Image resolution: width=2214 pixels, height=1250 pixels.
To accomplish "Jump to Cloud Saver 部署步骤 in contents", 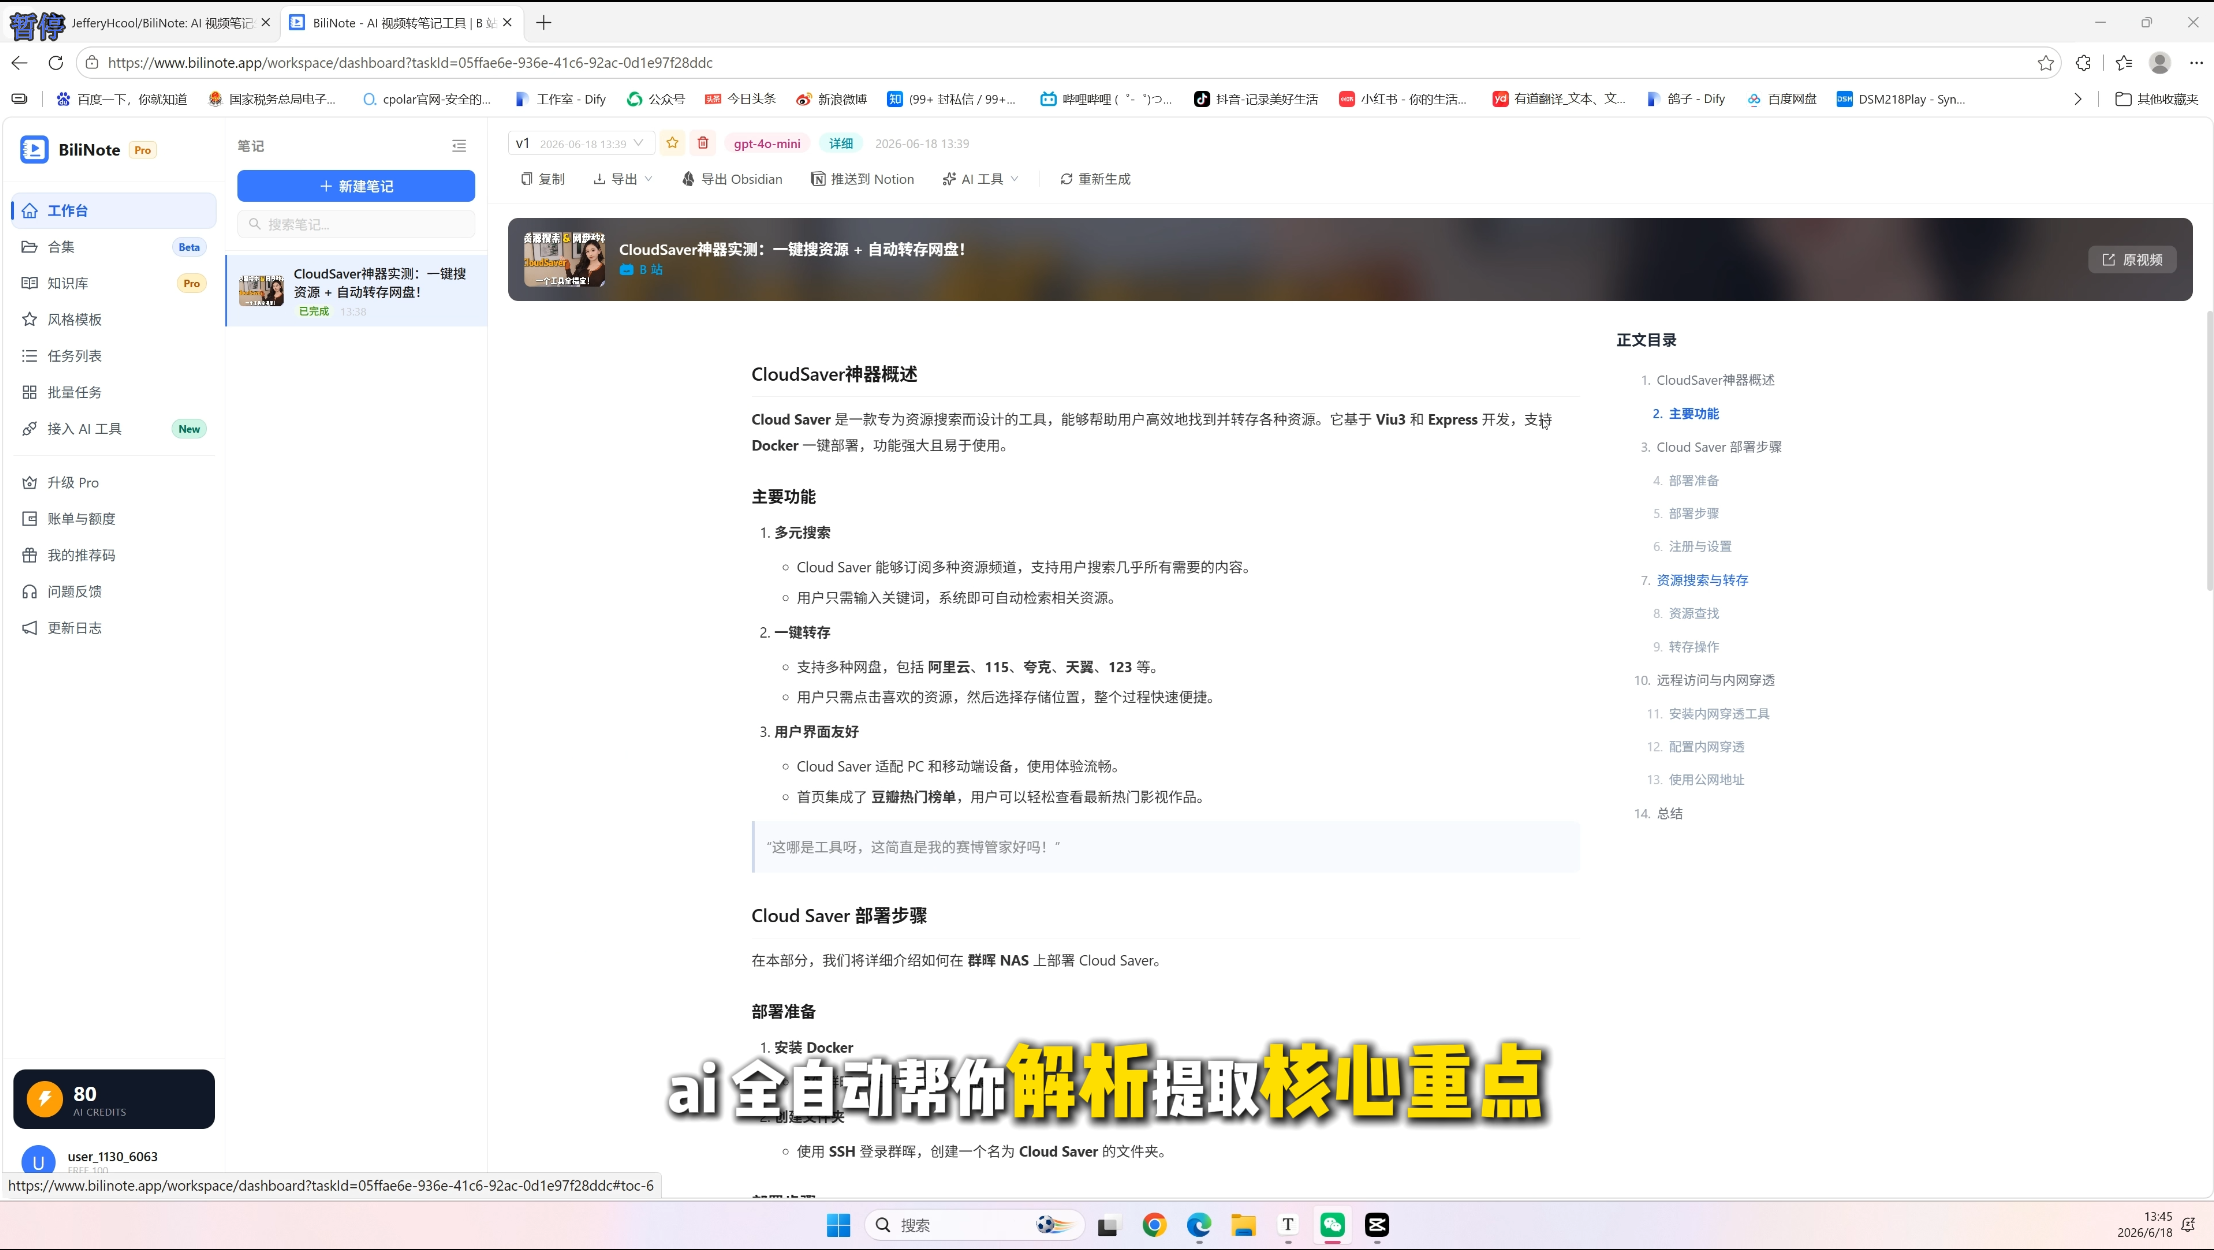I will (x=1719, y=447).
